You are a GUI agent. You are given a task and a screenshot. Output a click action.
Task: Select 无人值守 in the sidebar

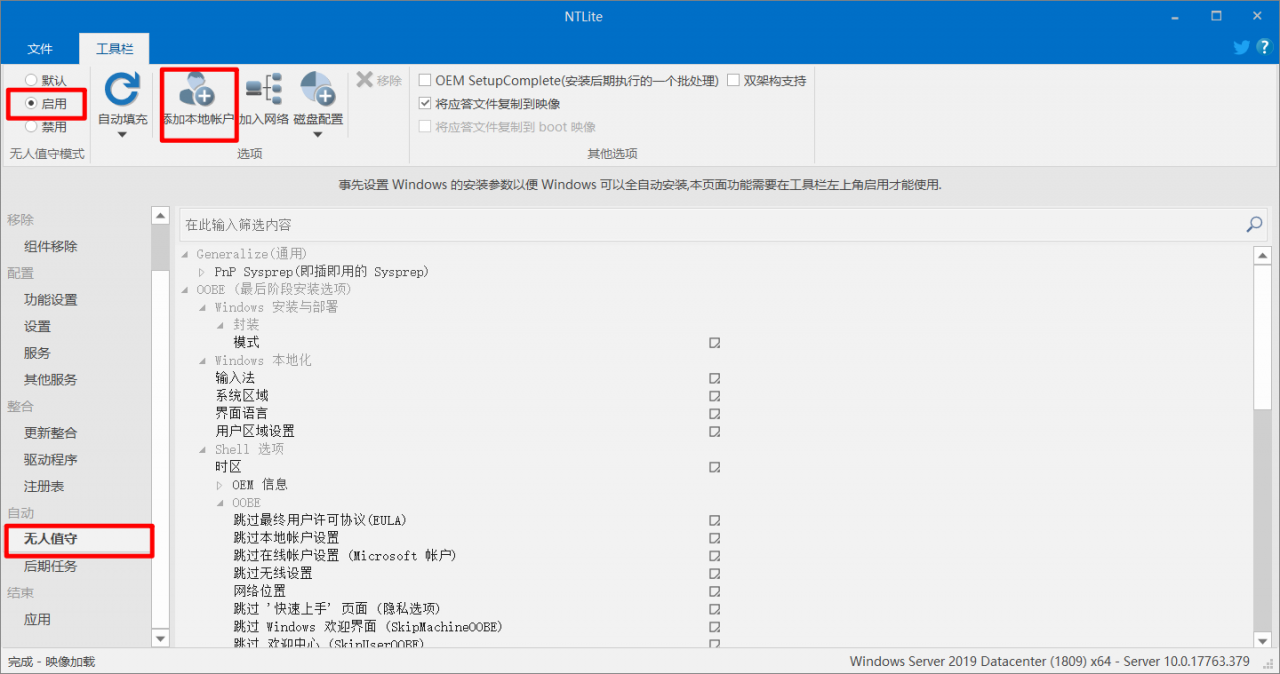click(51, 539)
